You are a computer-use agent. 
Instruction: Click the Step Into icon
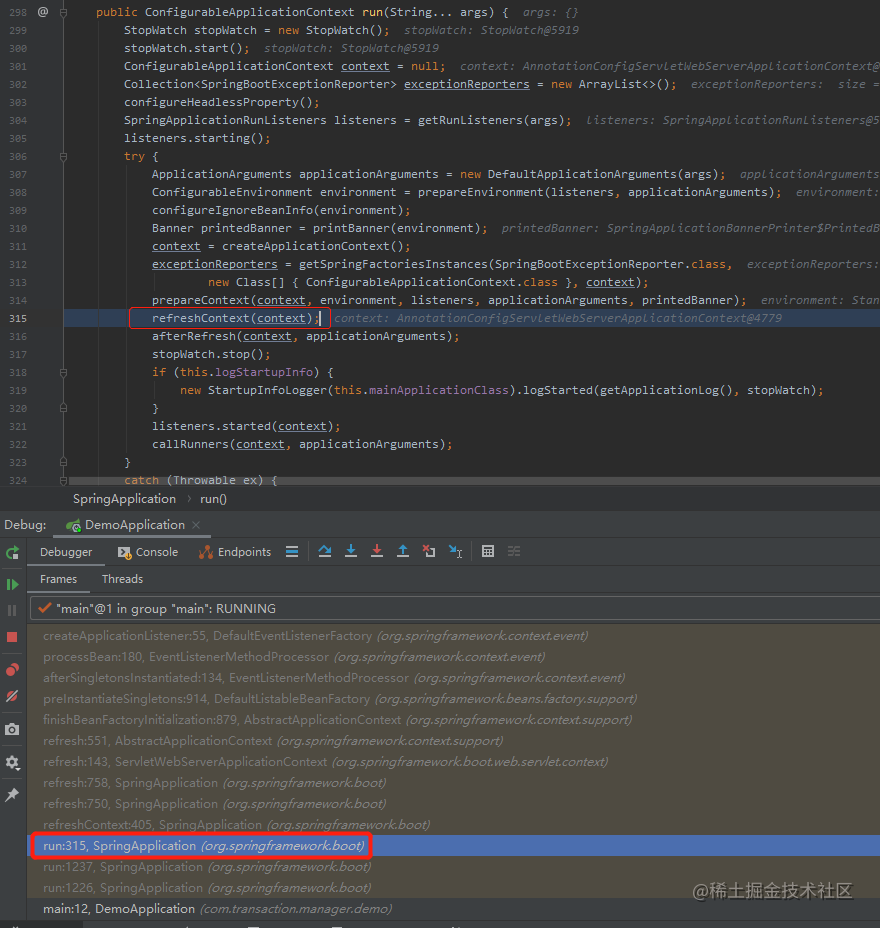(x=351, y=552)
